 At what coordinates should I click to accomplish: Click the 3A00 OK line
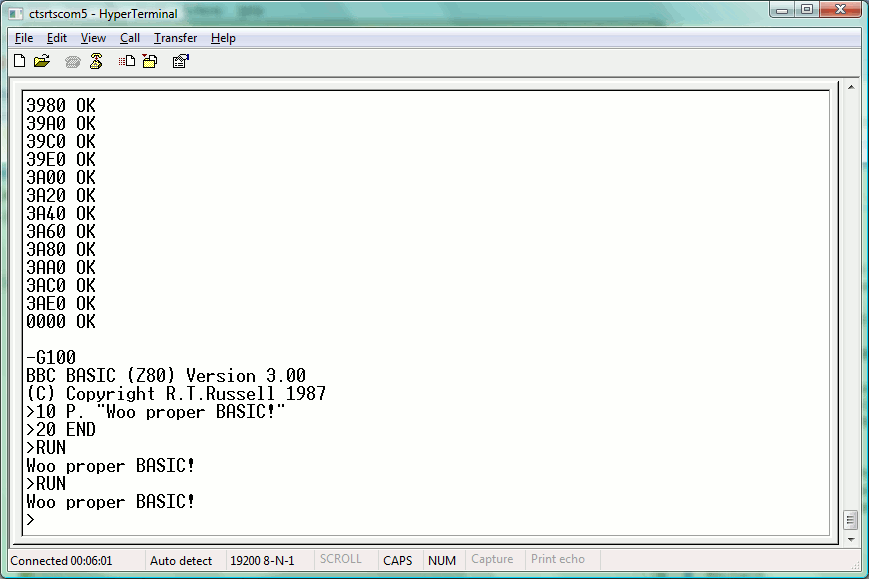click(x=61, y=177)
